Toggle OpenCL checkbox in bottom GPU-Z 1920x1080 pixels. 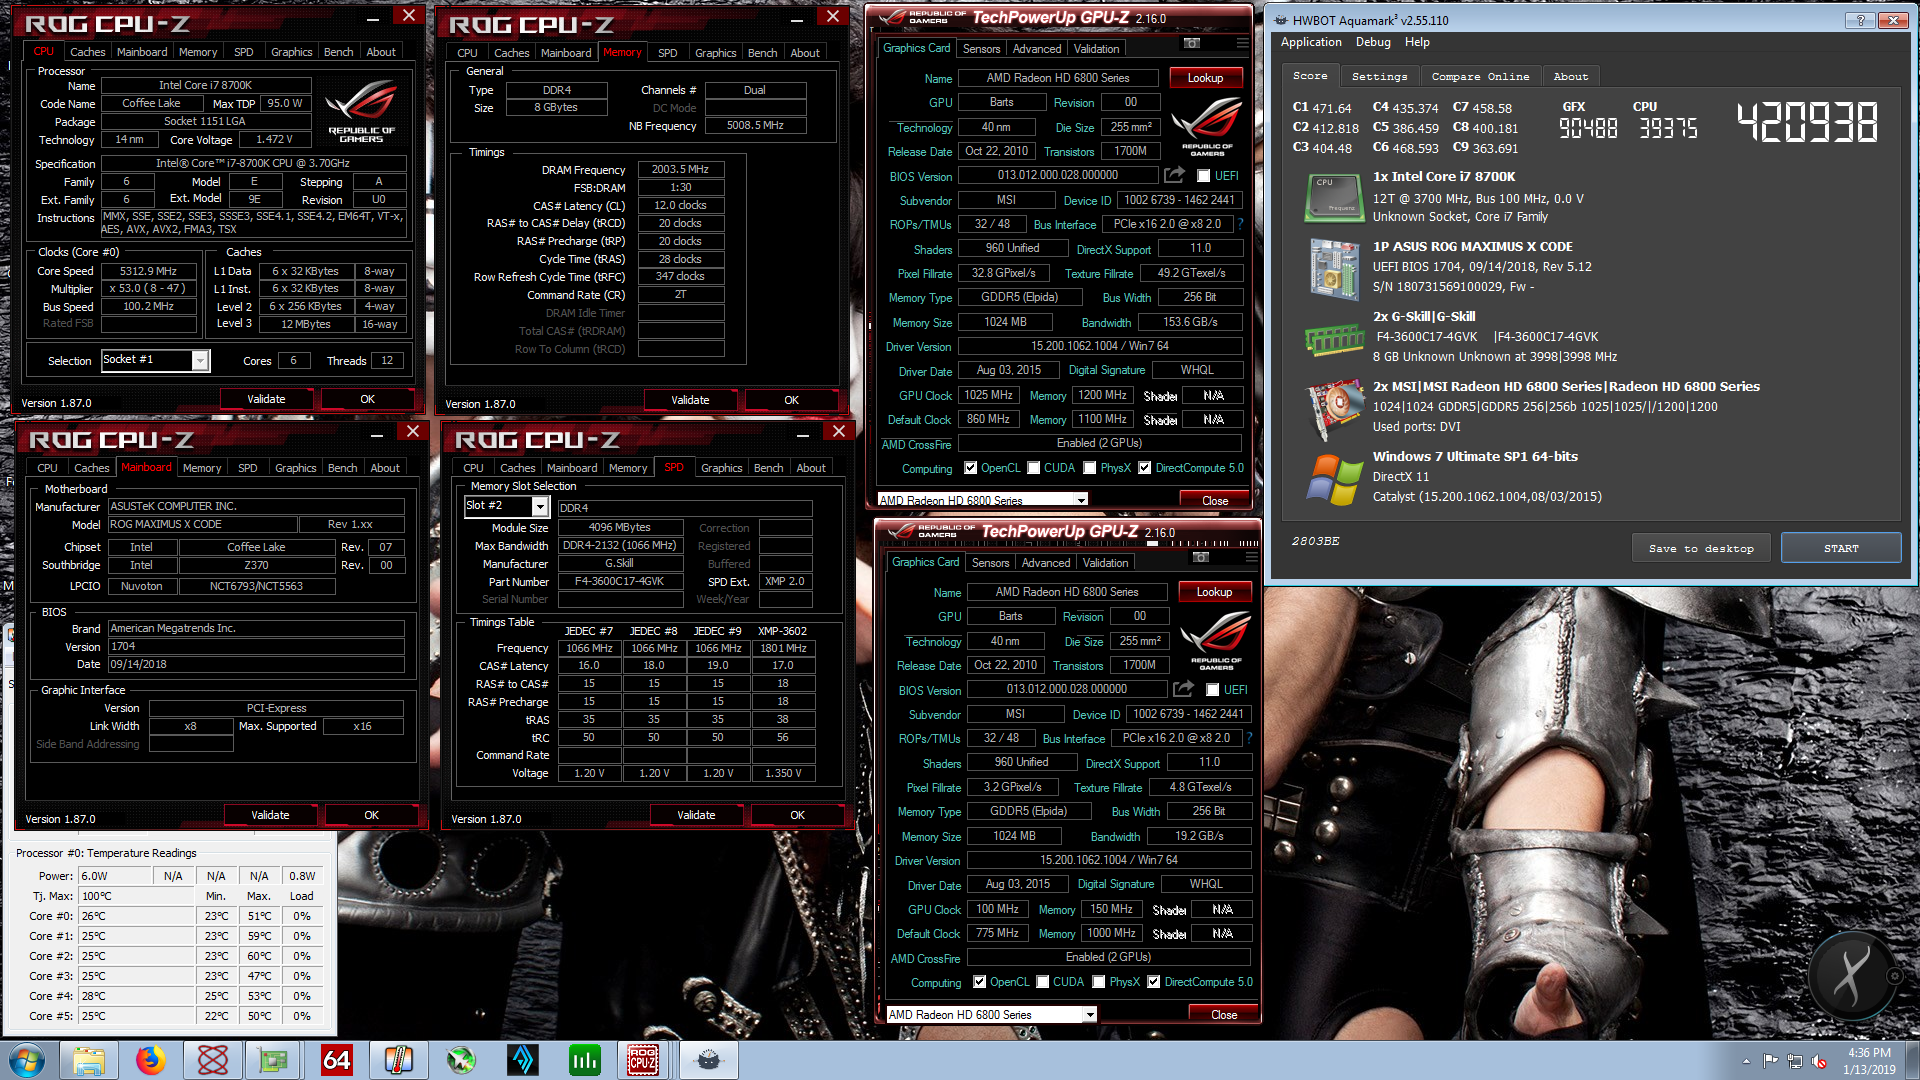click(979, 982)
